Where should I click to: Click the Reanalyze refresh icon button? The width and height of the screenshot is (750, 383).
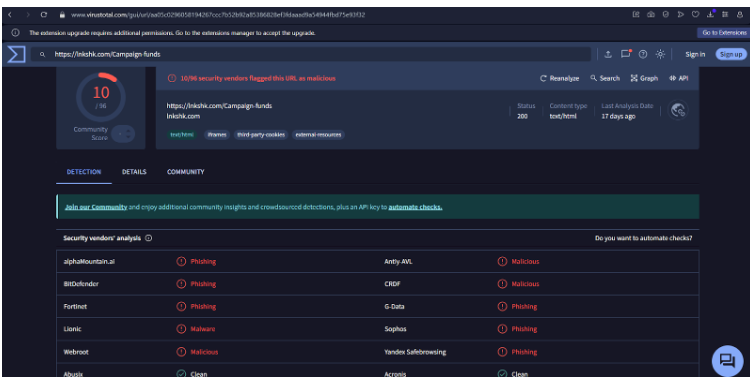coord(560,78)
